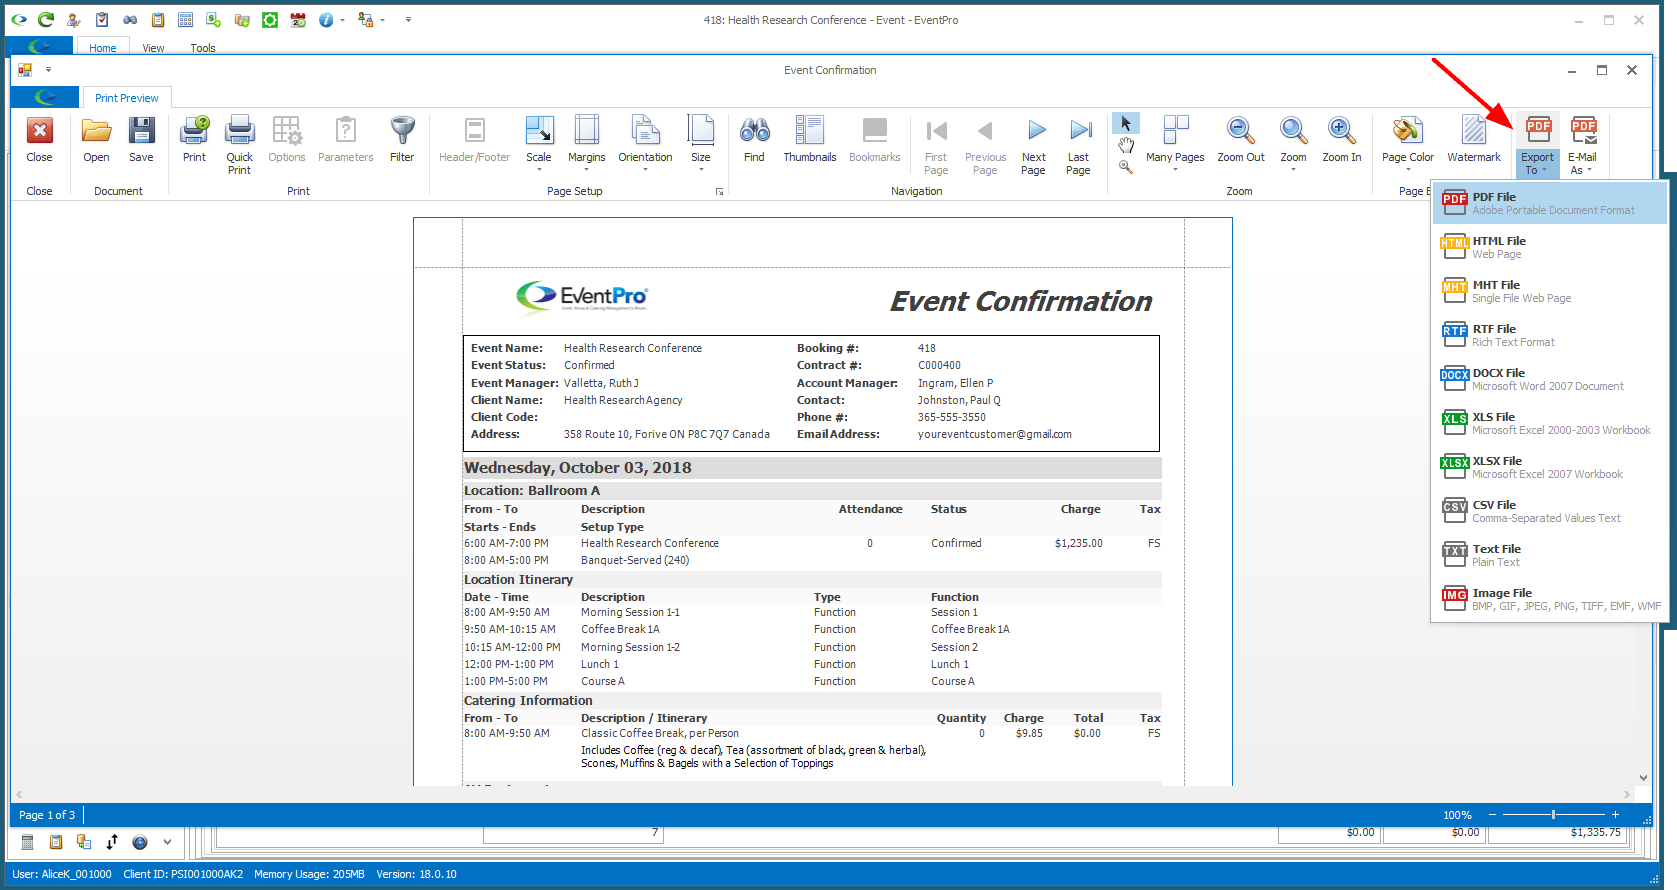Screen dimensions: 1677x890
Task: Click the help info icon in title bar
Action: click(x=326, y=20)
